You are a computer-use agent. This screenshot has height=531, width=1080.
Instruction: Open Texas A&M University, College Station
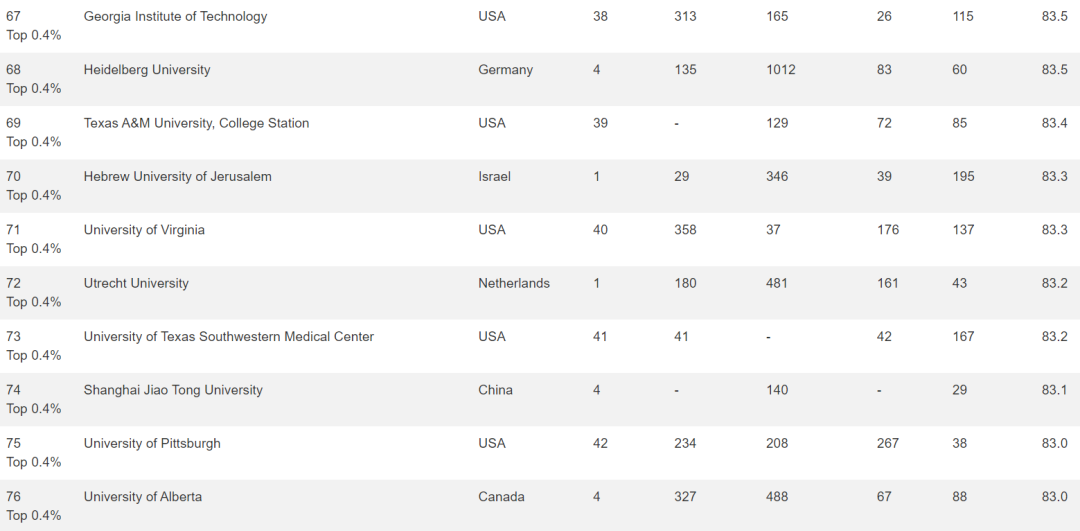pyautogui.click(x=196, y=123)
